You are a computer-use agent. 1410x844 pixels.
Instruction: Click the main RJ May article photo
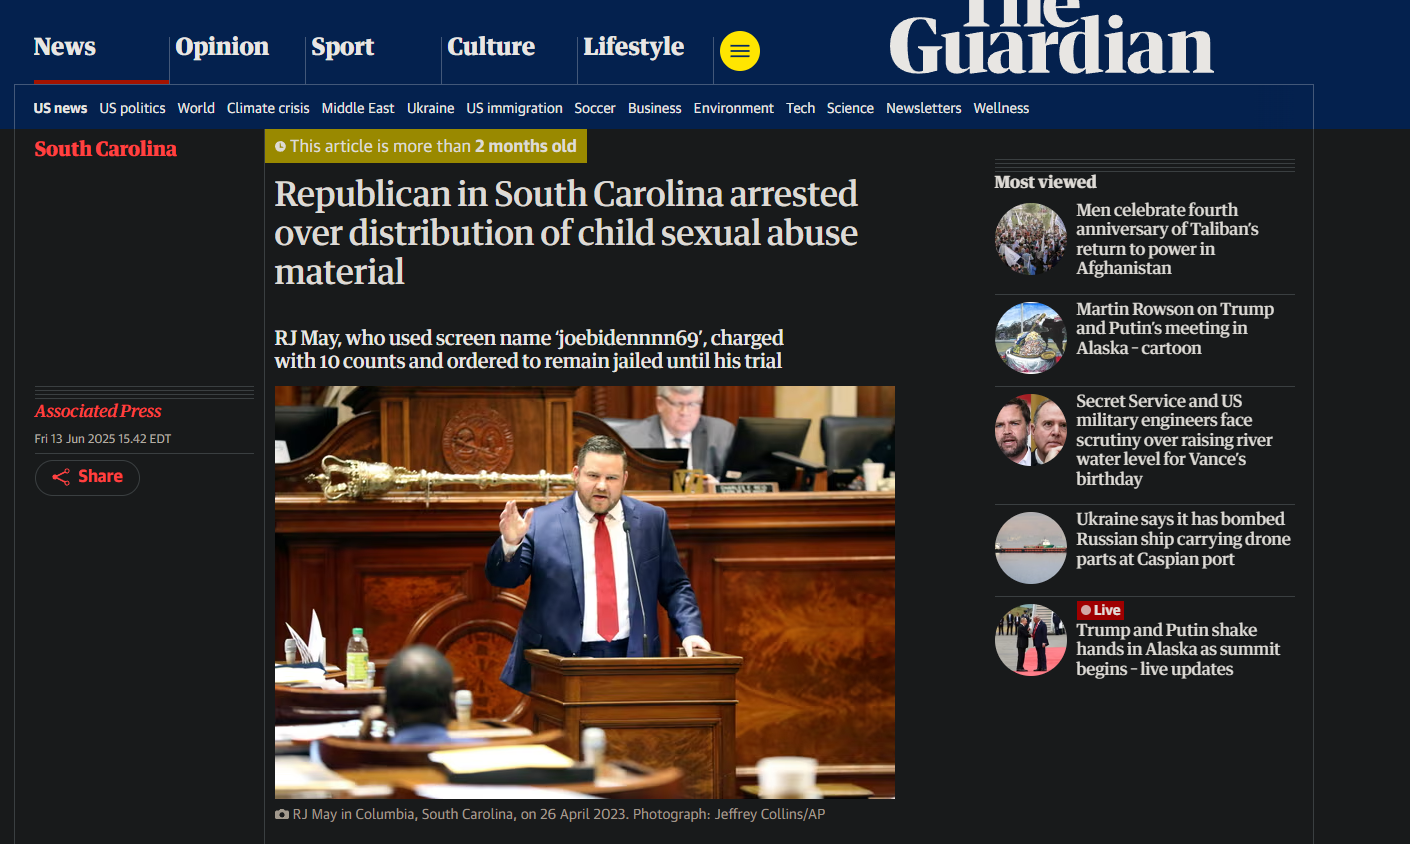pos(585,592)
